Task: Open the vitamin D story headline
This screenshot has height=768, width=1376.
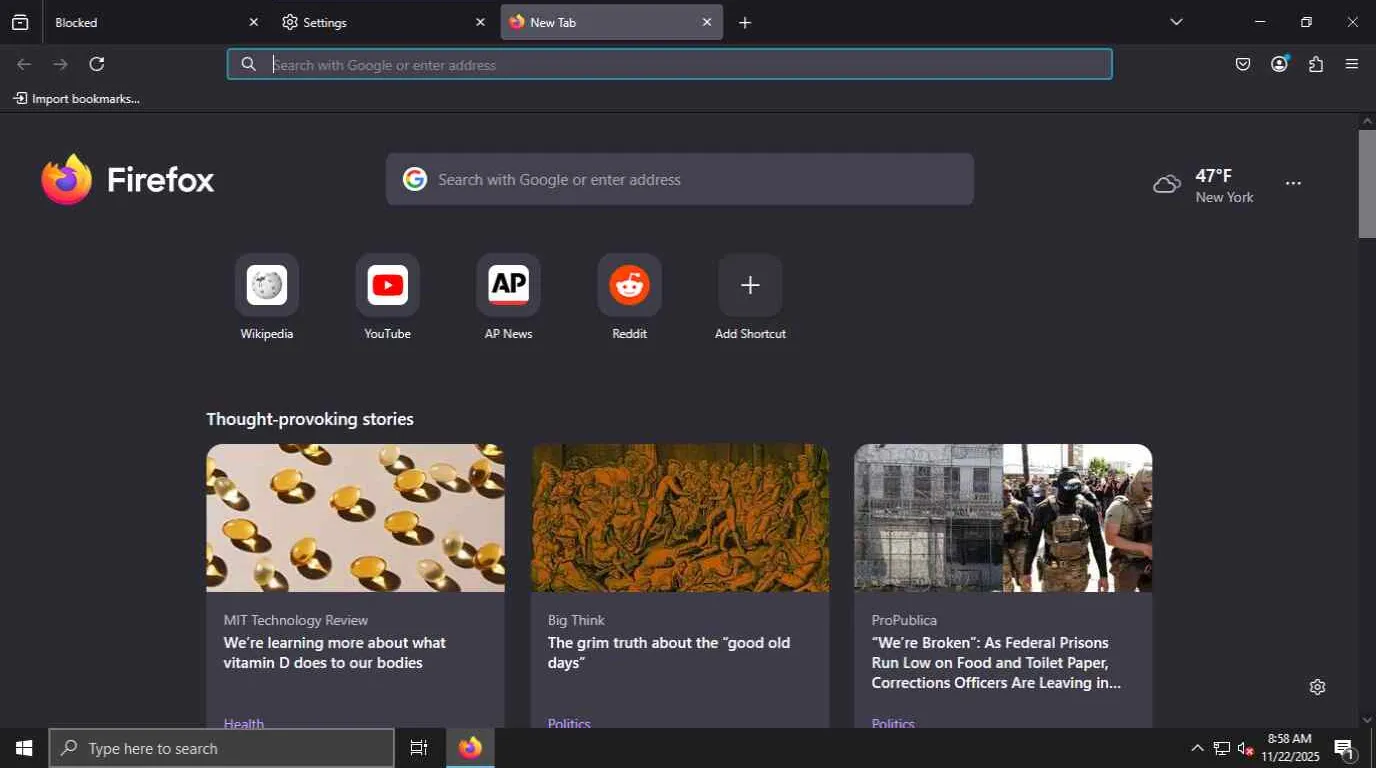Action: tap(335, 653)
